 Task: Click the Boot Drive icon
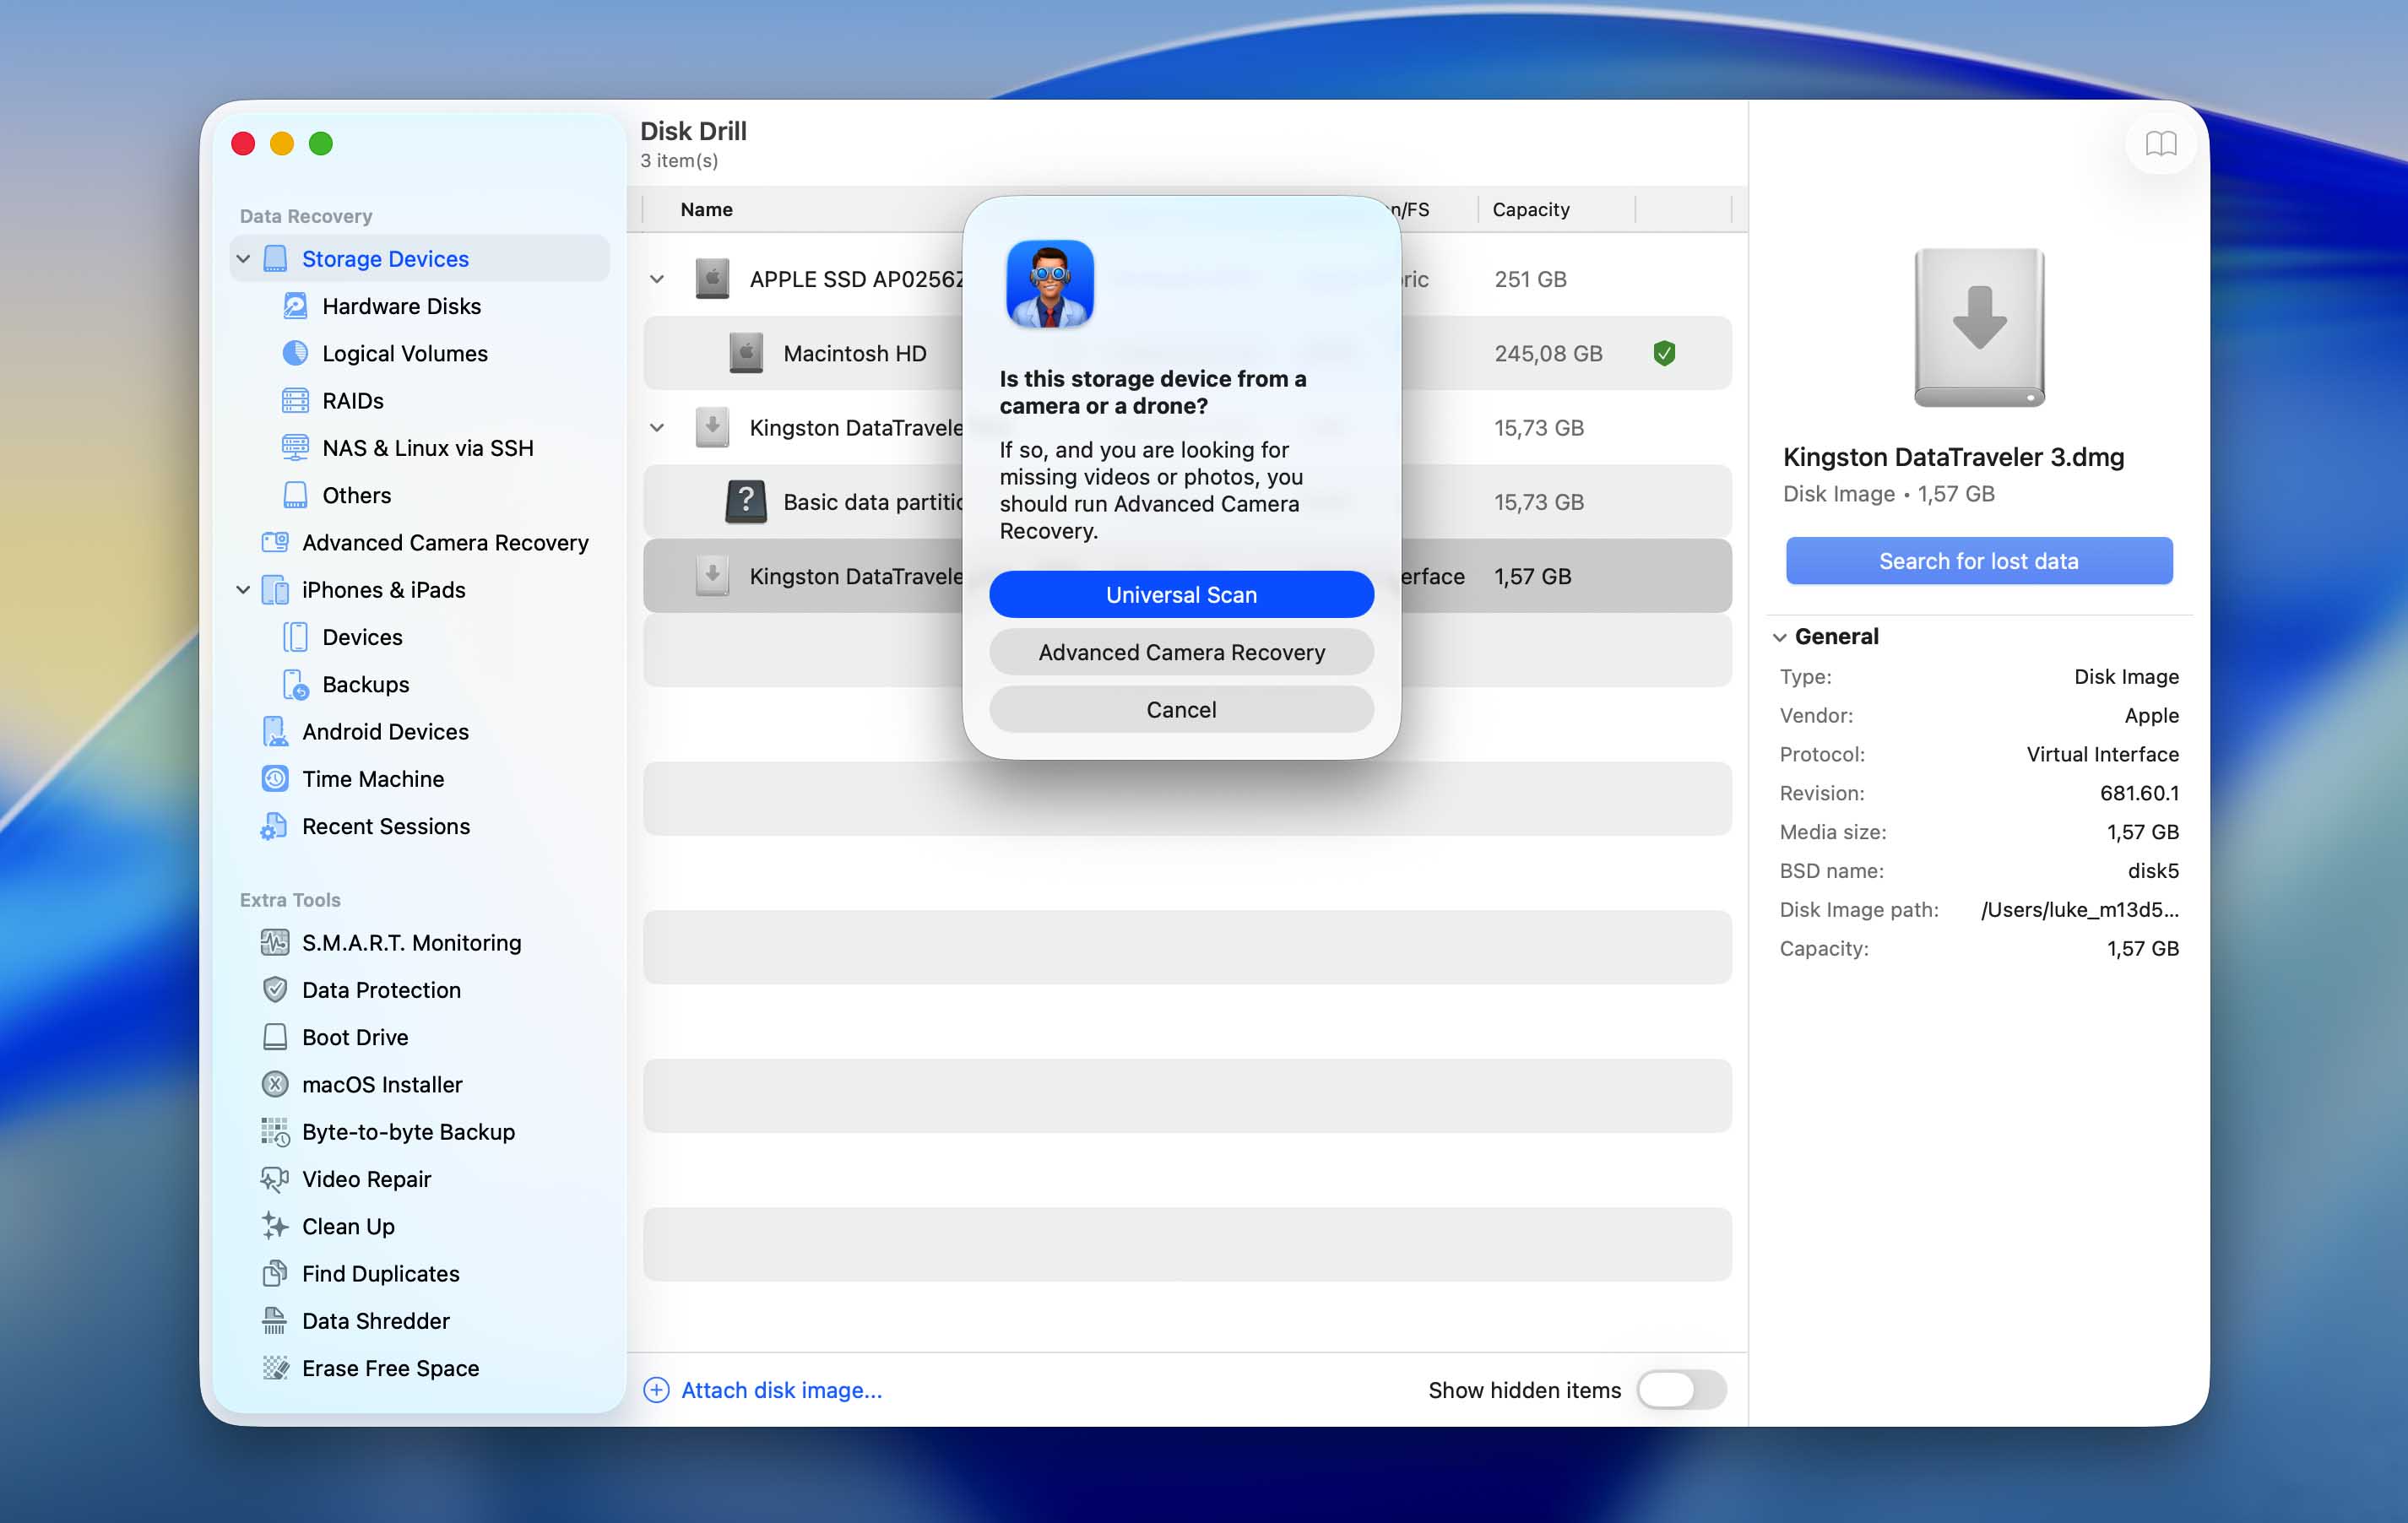tap(275, 1037)
